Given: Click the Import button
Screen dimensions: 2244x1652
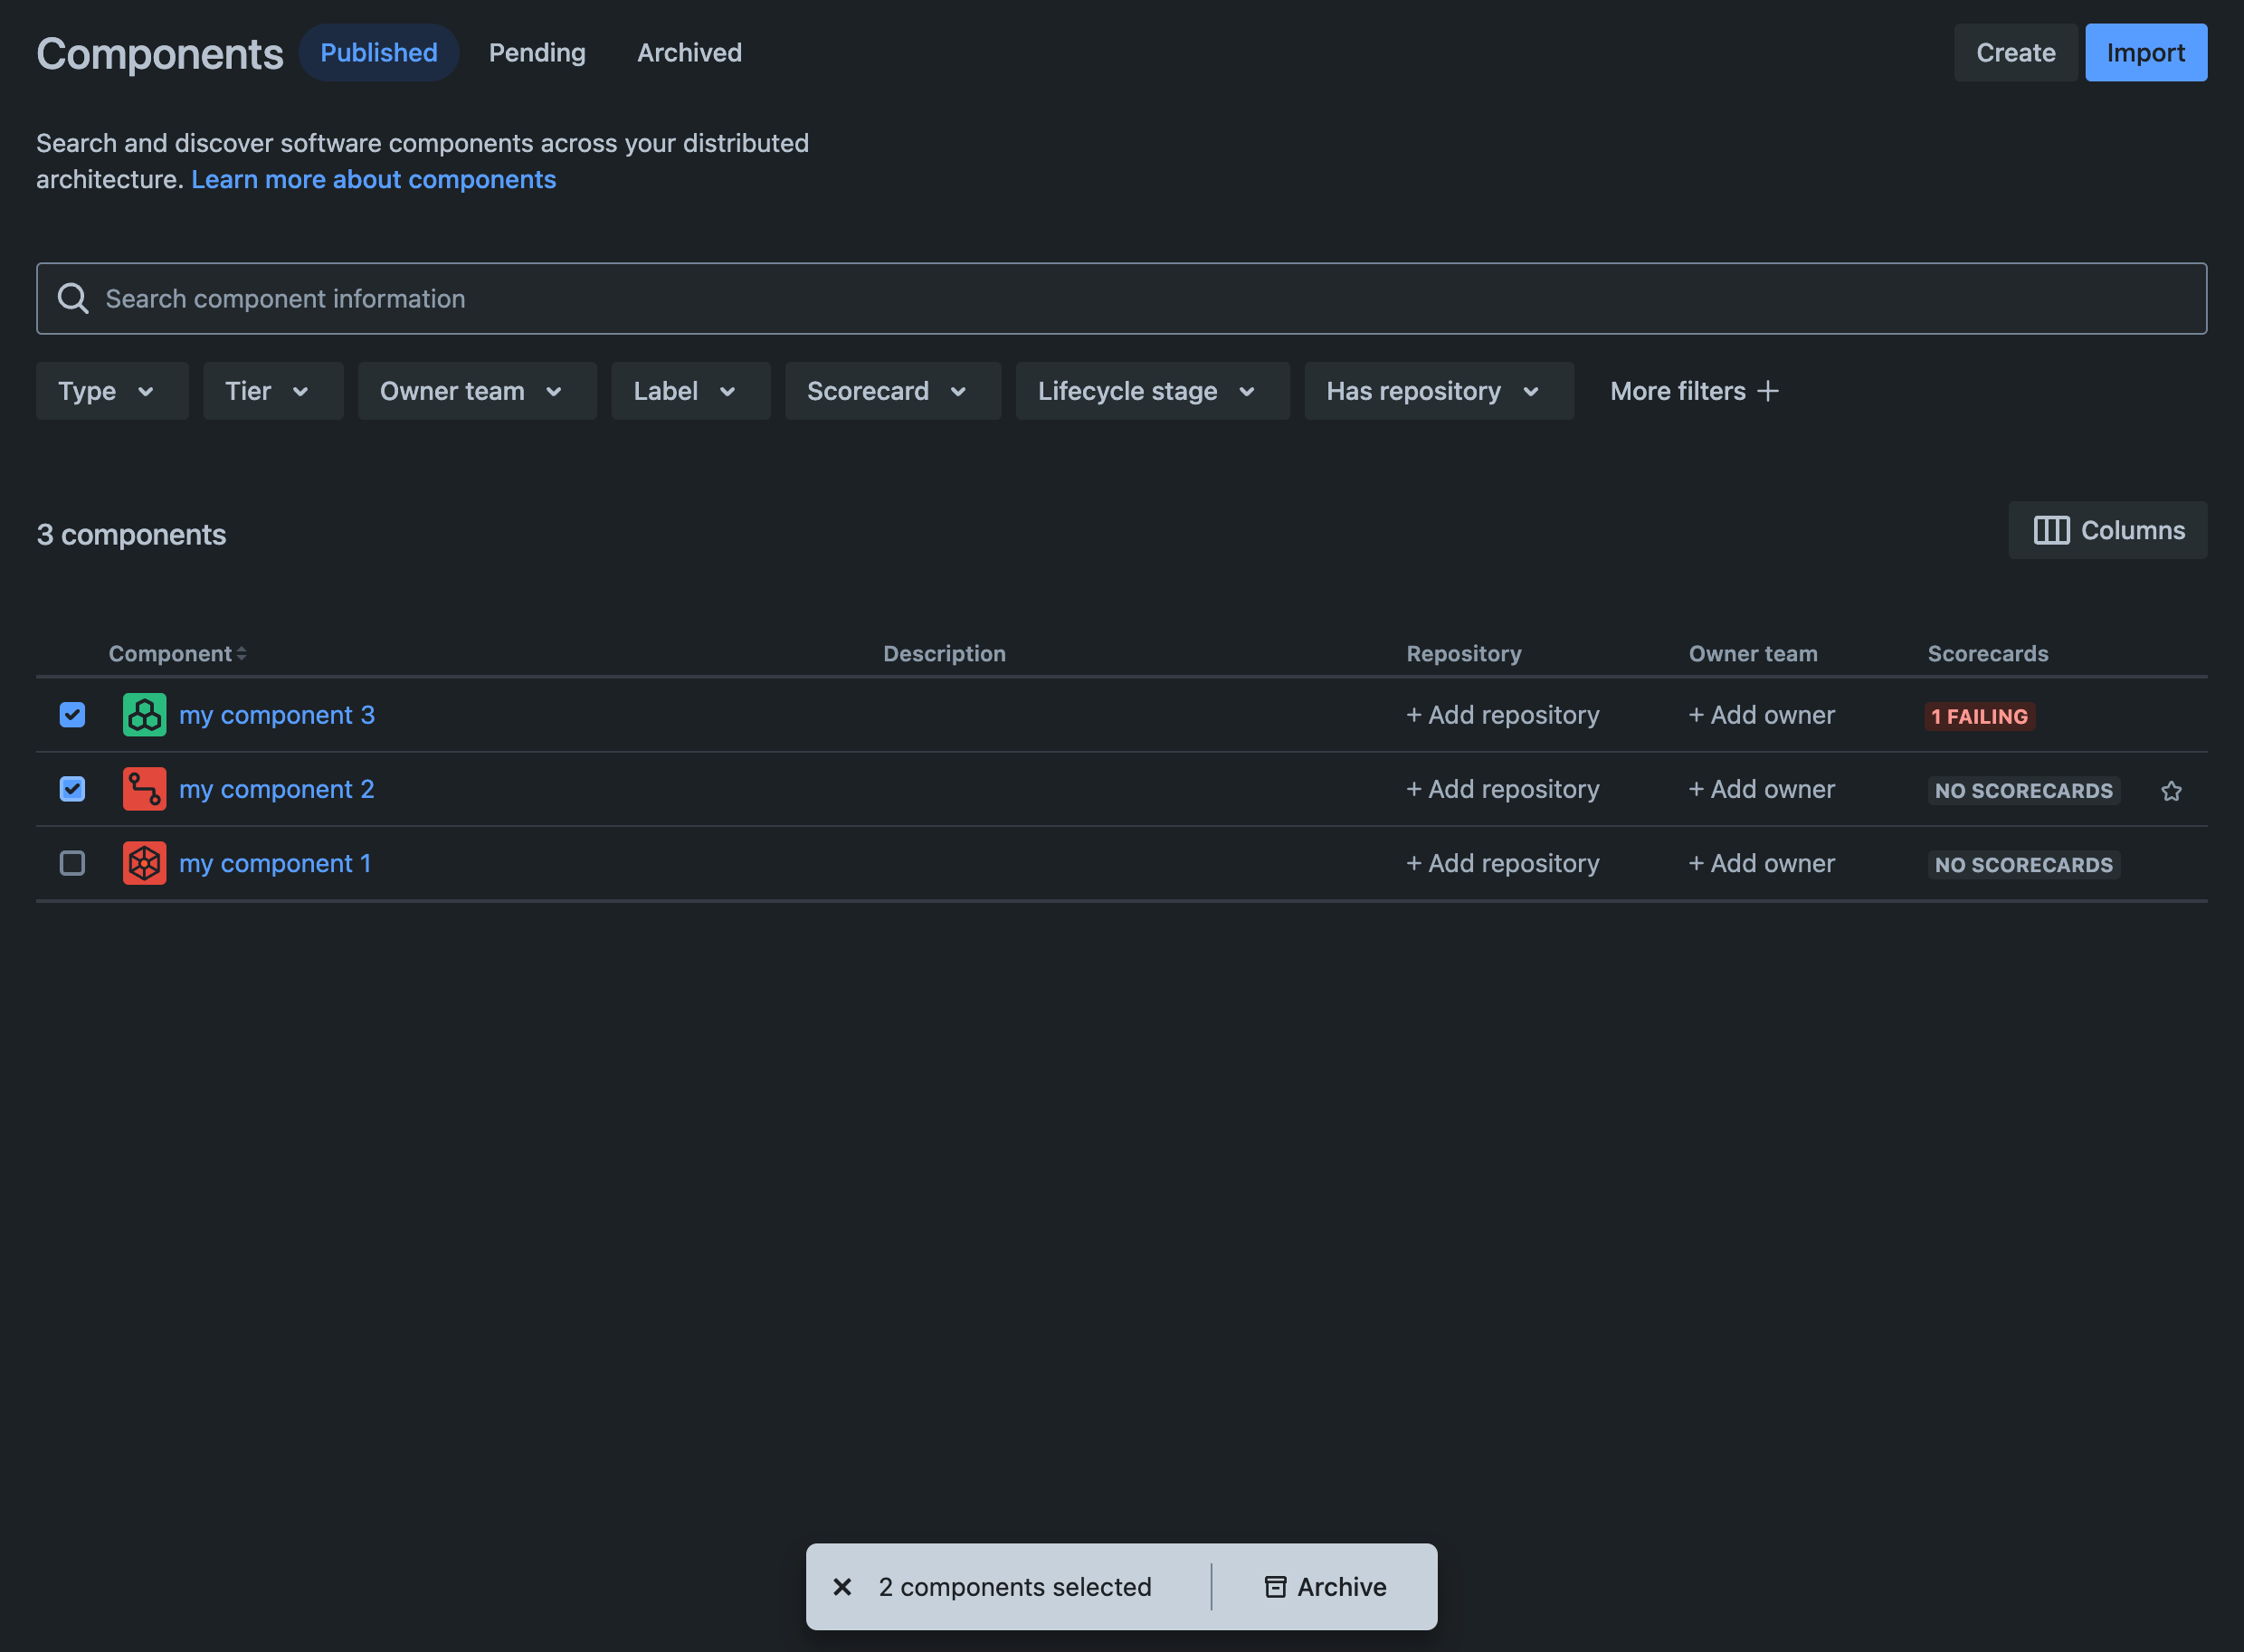Looking at the screenshot, I should coord(2146,53).
